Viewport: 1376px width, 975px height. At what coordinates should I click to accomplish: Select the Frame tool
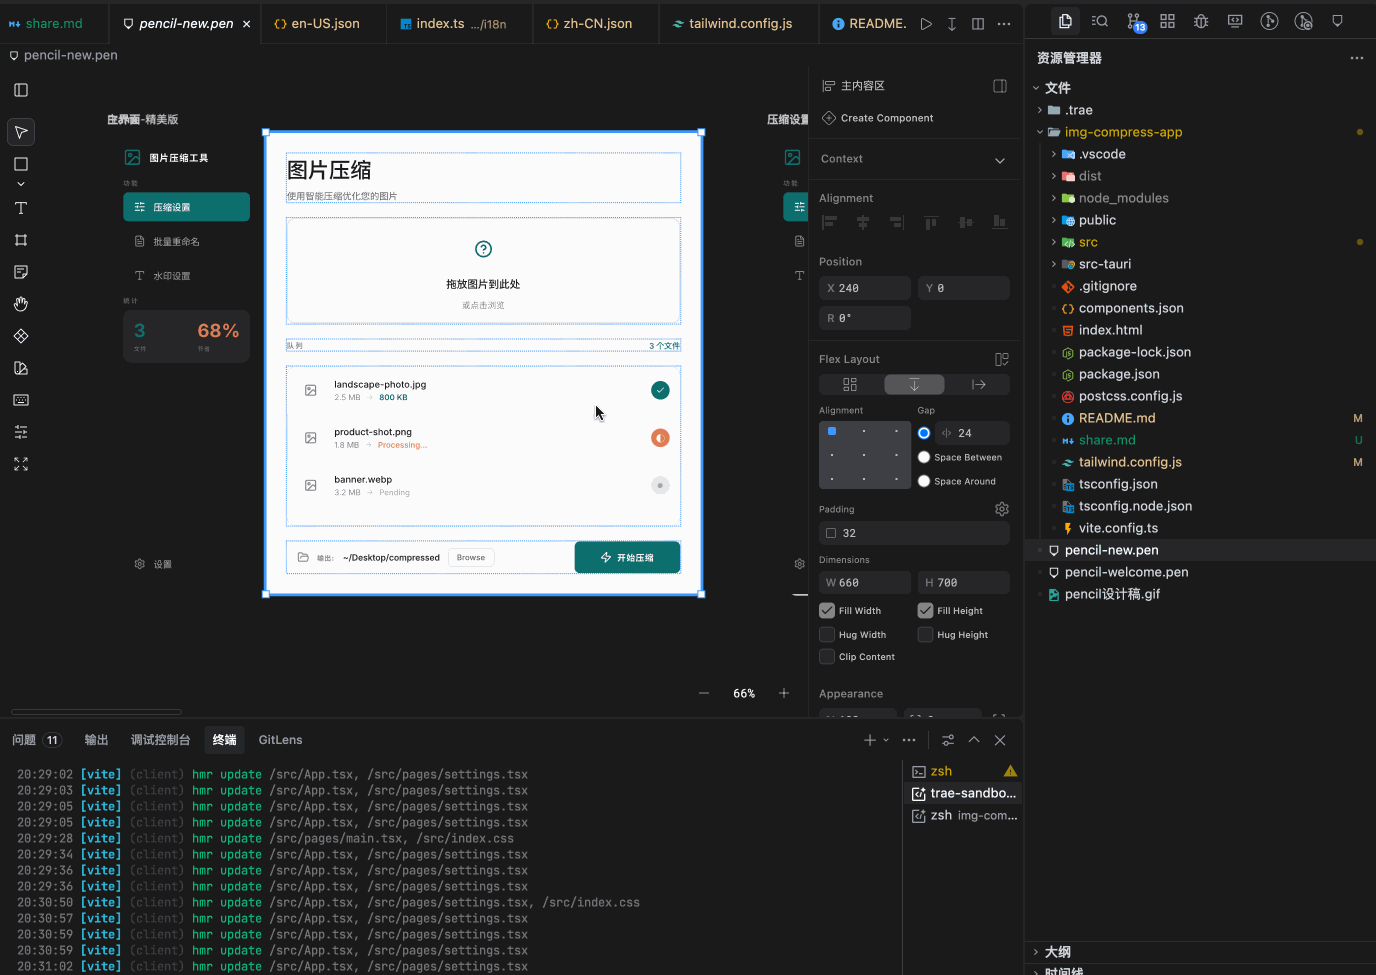[21, 240]
